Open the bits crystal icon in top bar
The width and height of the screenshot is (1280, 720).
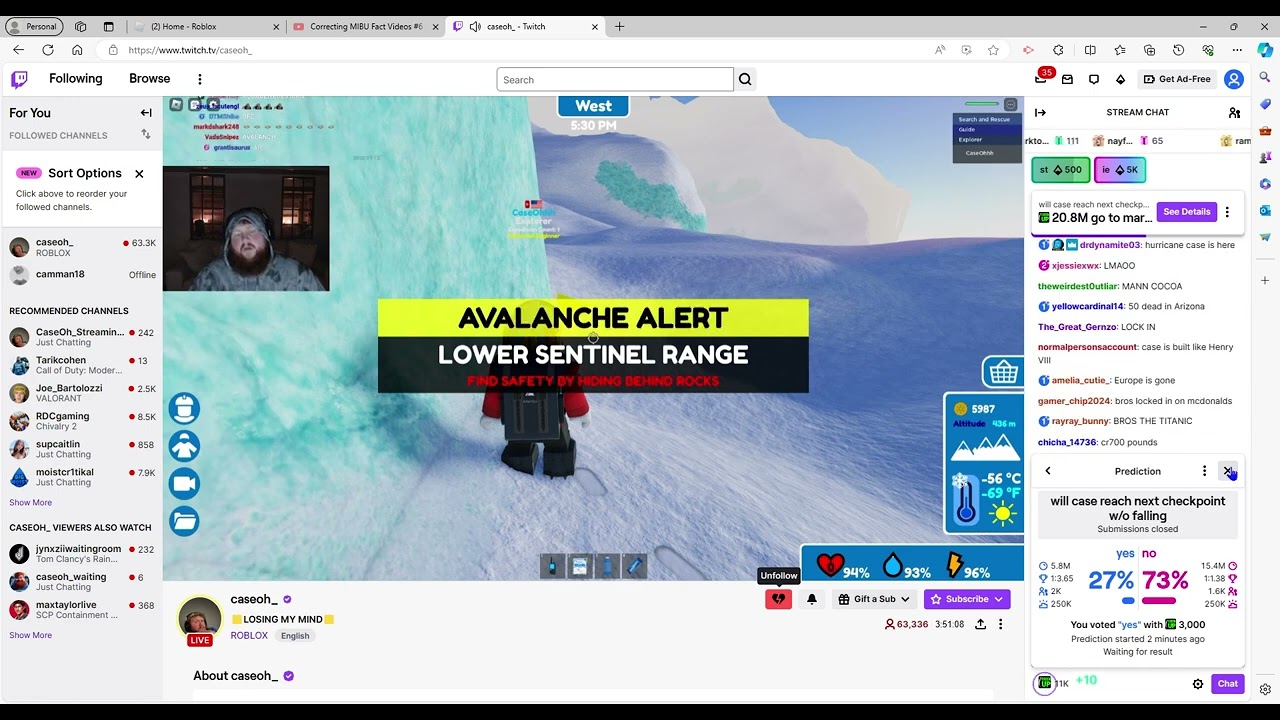(1120, 79)
